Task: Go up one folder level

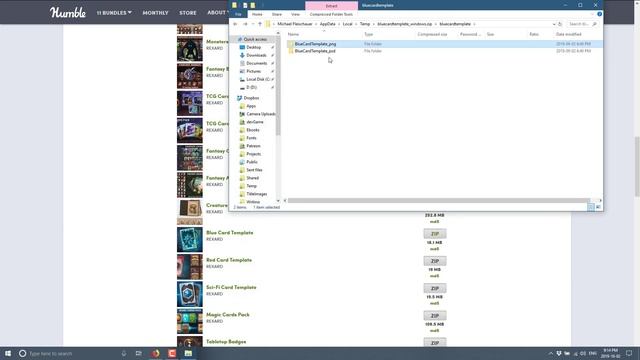Action: point(260,24)
